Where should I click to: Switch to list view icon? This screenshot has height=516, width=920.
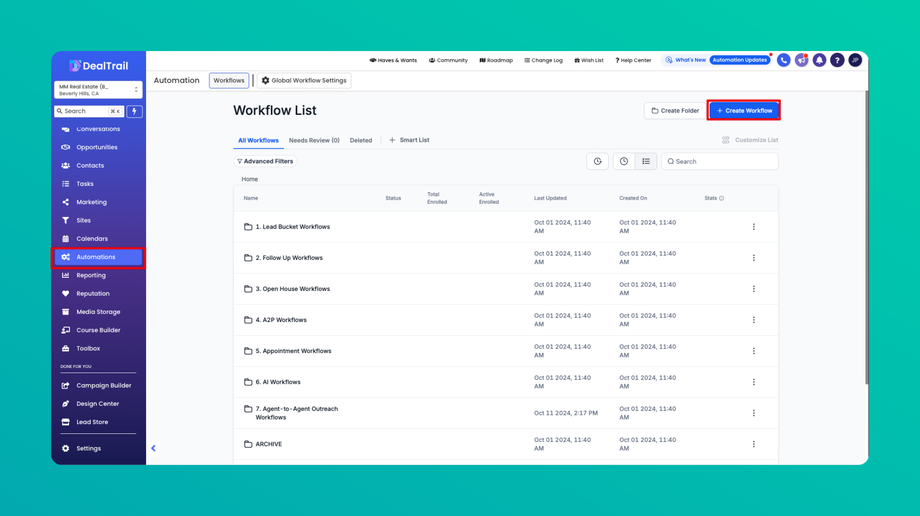click(646, 161)
